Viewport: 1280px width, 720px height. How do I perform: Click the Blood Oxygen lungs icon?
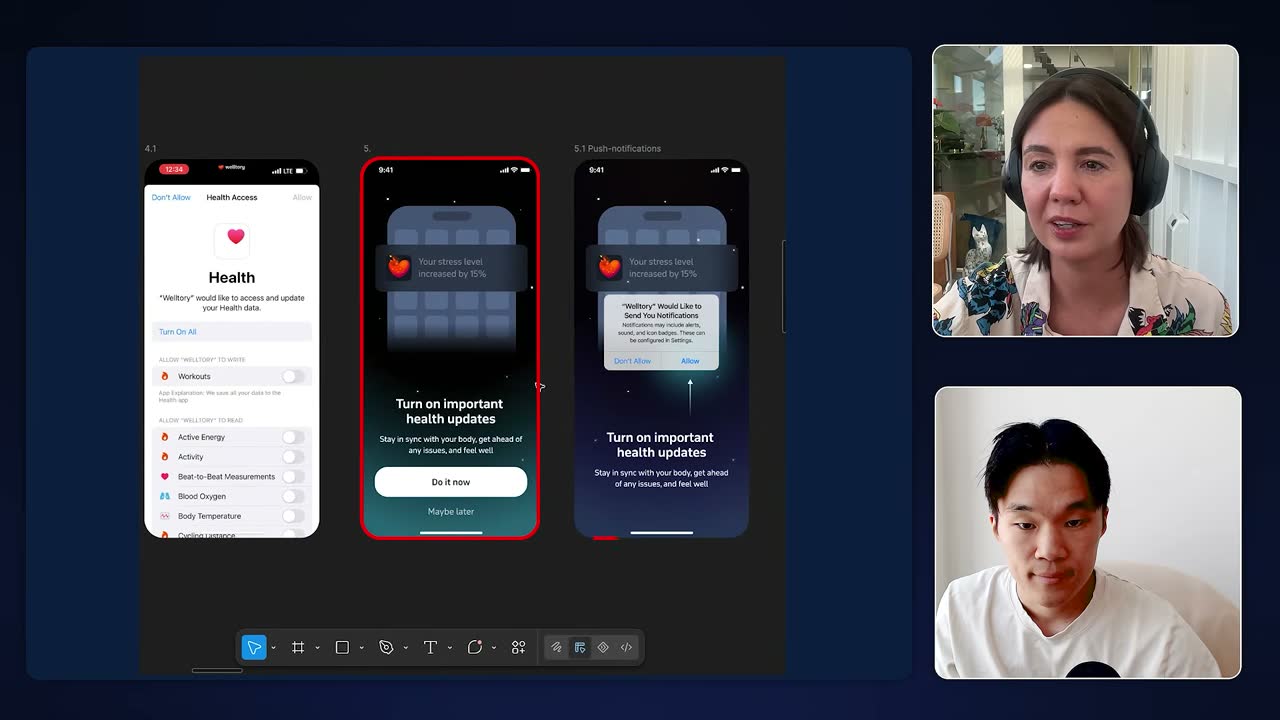[165, 497]
